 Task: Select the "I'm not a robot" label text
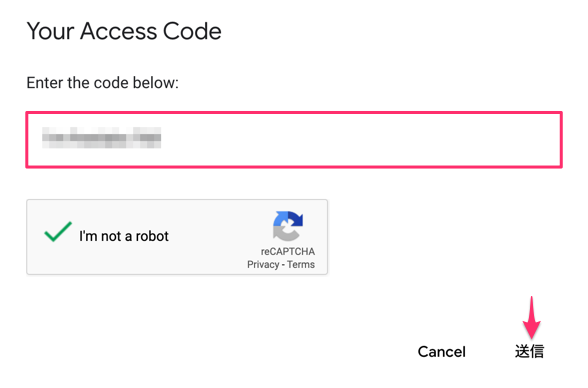(x=124, y=236)
